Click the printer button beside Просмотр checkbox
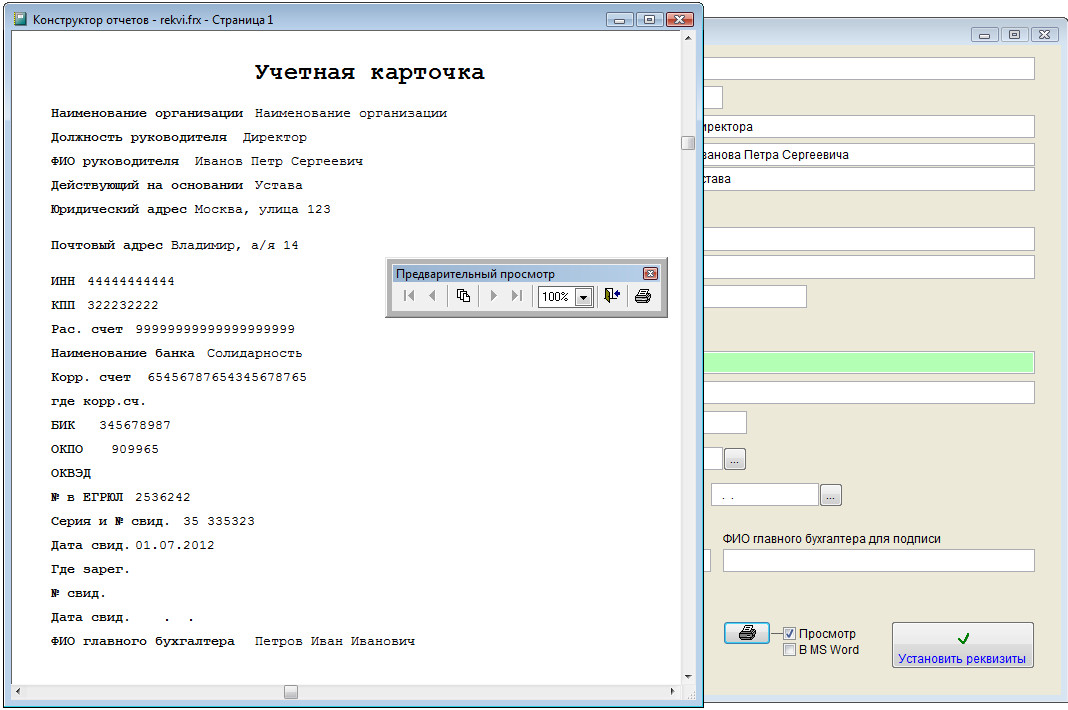The width and height of the screenshot is (1068, 710). (747, 633)
